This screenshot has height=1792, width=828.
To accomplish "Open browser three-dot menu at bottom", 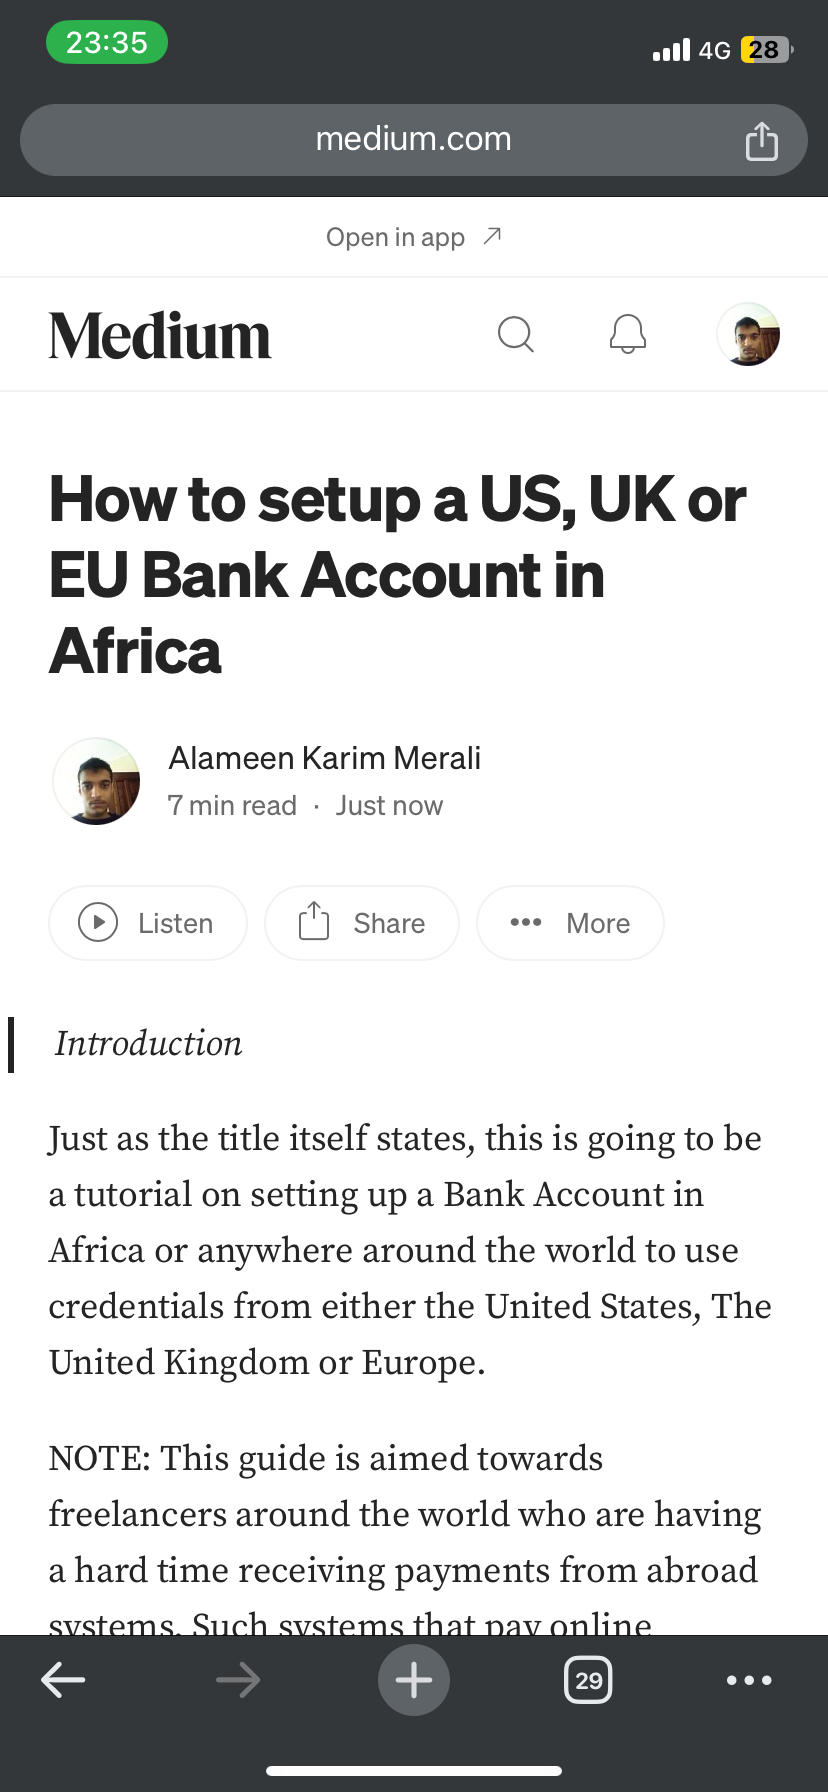I will (x=749, y=1680).
